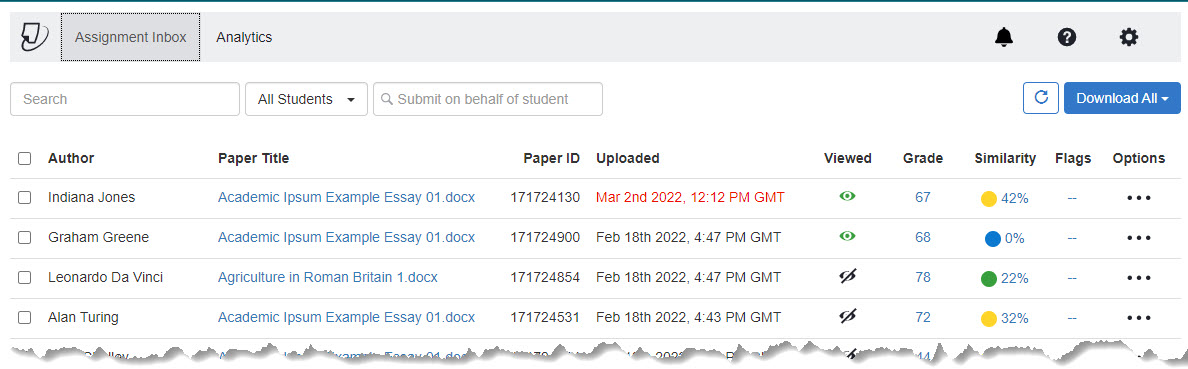Click yellow 42% similarity indicator
The image size is (1188, 369).
tap(1005, 199)
